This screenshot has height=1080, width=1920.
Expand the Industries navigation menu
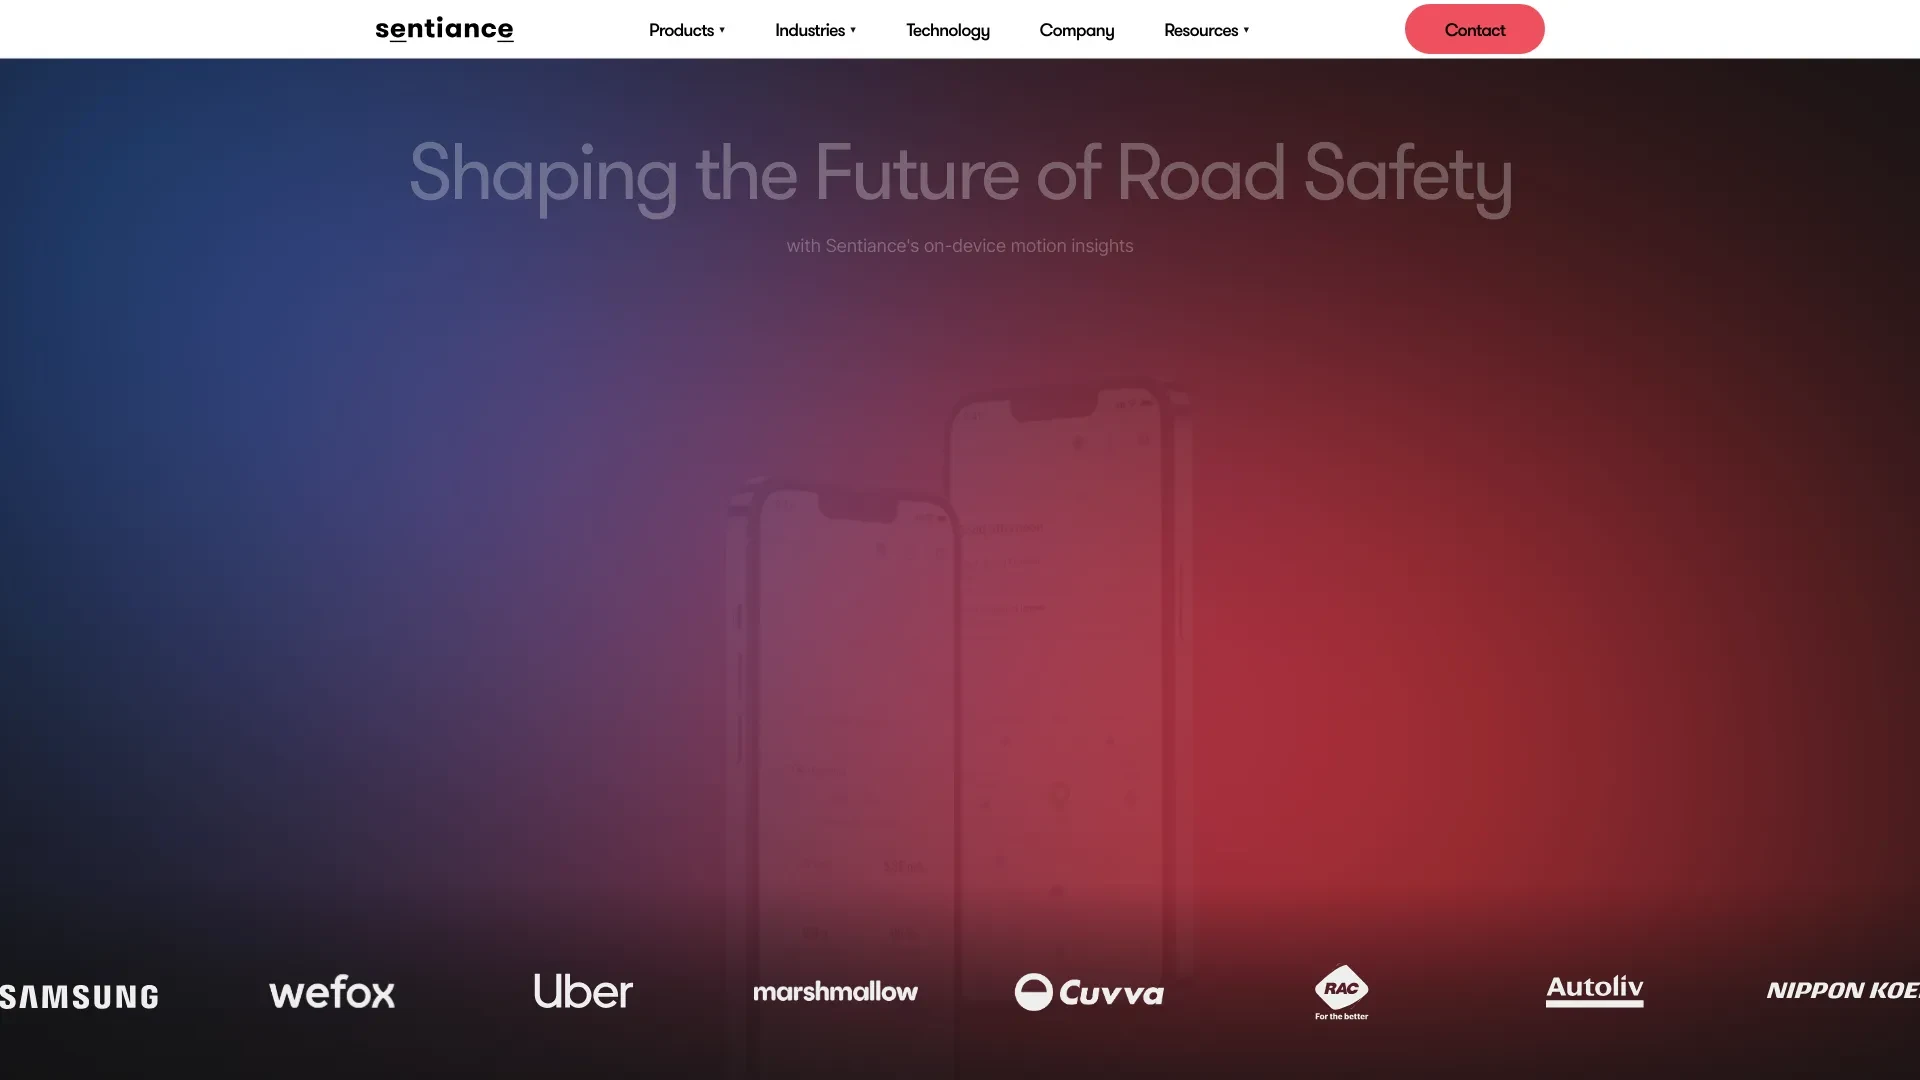pyautogui.click(x=814, y=29)
